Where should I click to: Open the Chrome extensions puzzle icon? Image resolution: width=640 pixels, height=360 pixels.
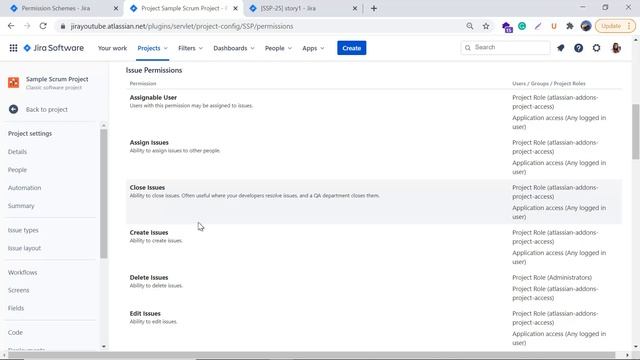570,26
